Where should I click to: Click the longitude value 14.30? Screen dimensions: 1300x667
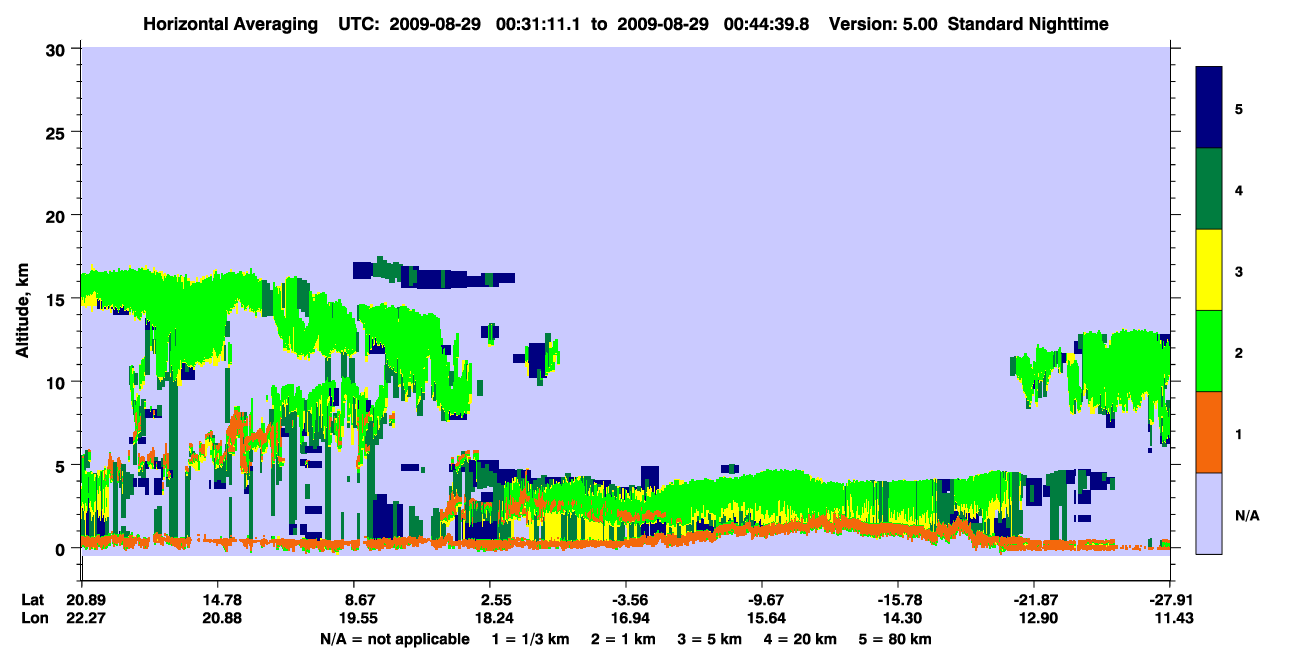(903, 618)
